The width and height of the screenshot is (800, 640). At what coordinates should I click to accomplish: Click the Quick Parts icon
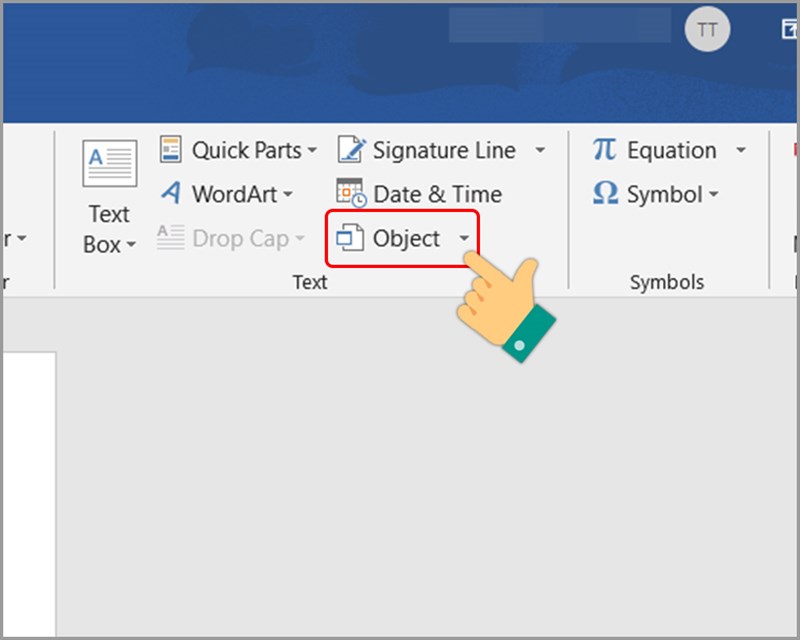[x=171, y=150]
